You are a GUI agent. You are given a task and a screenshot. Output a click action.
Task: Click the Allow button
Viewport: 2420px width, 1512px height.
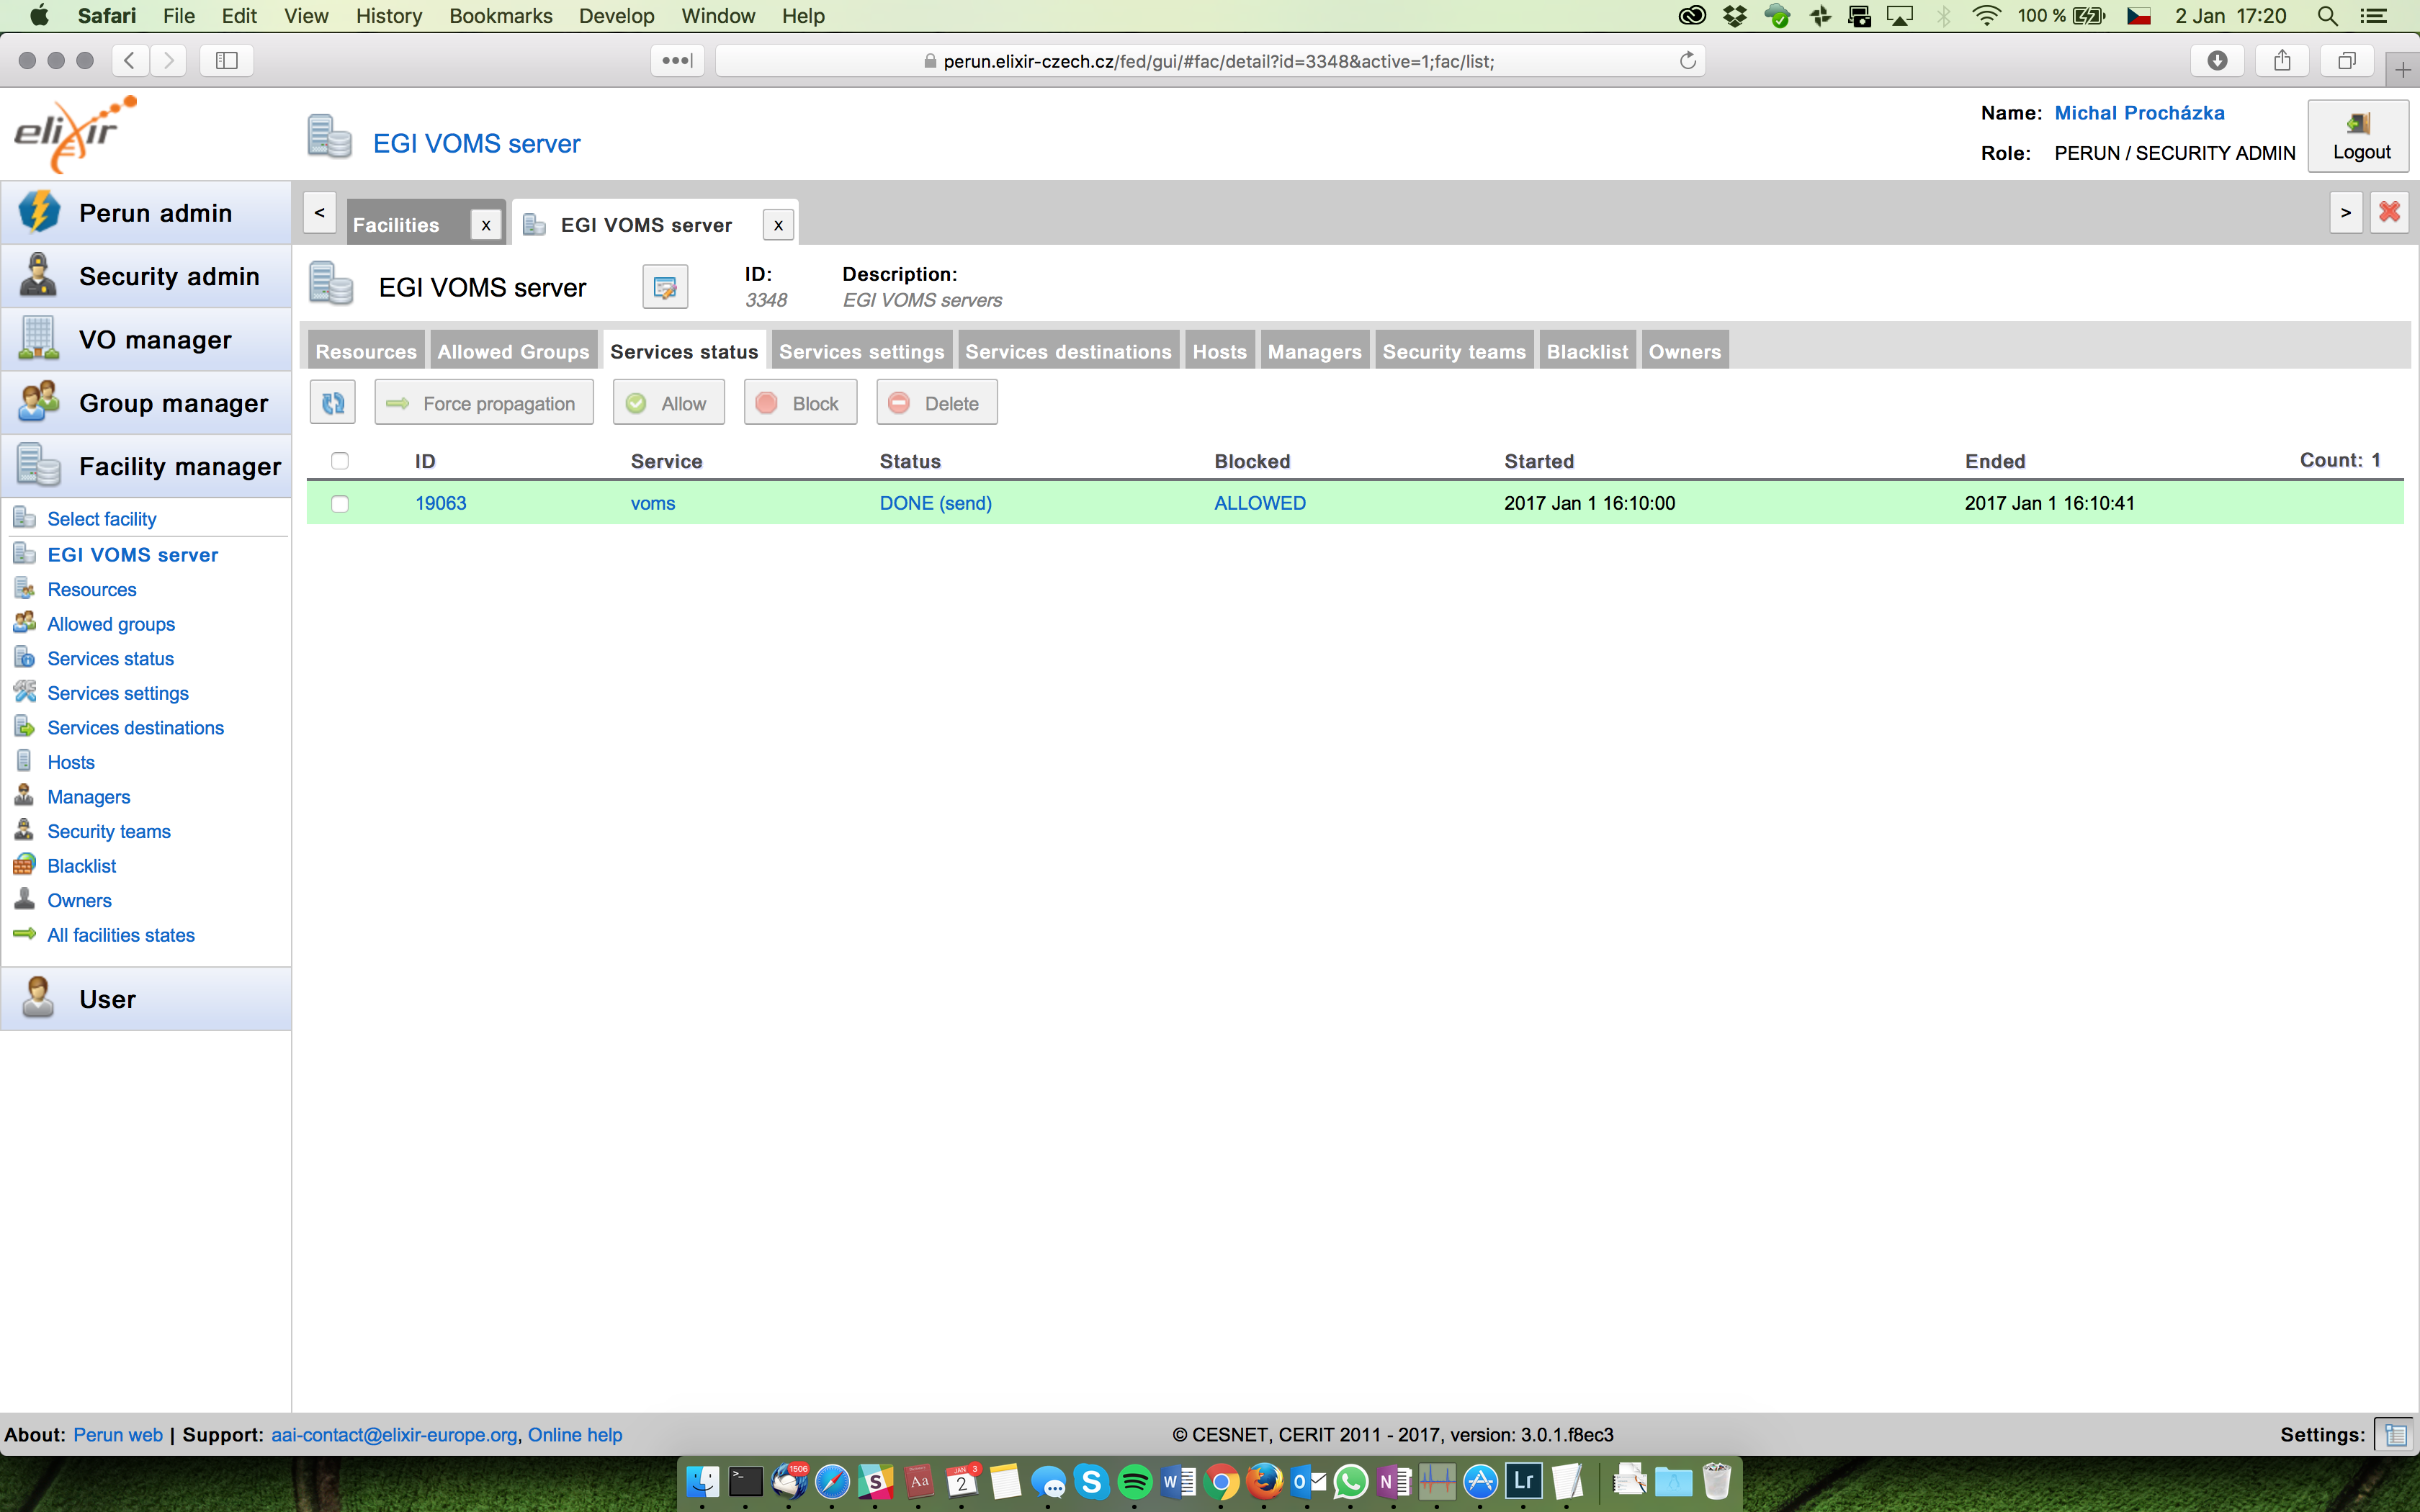(668, 403)
